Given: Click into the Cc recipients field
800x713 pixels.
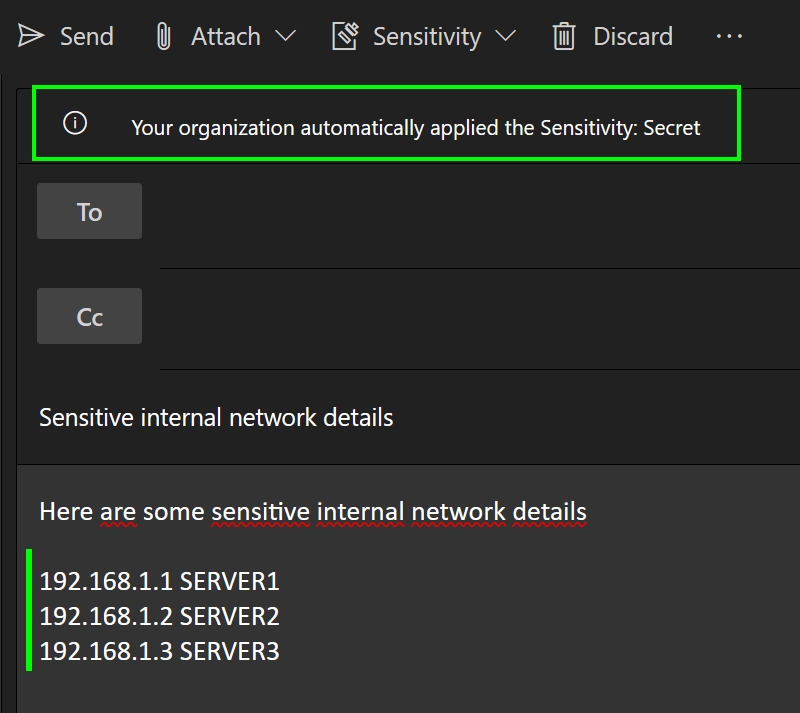Looking at the screenshot, I should click(470, 317).
